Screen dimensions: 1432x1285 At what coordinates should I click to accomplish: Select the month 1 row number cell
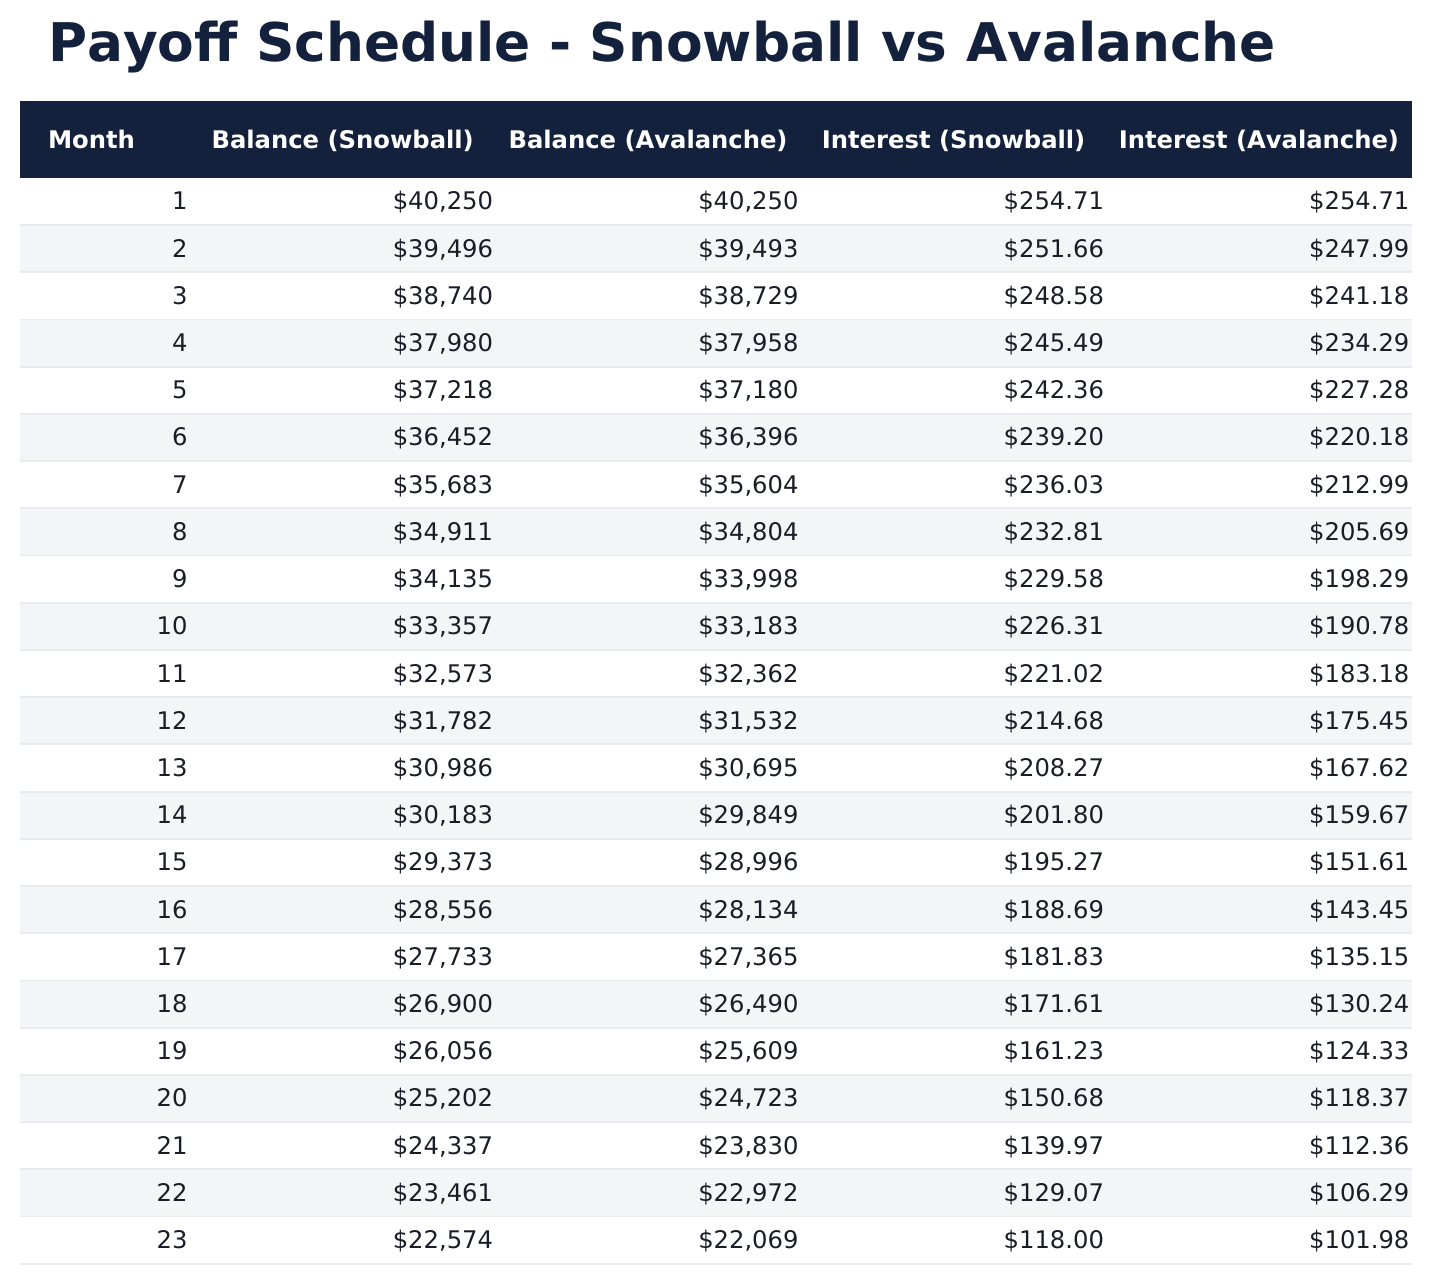tap(179, 202)
